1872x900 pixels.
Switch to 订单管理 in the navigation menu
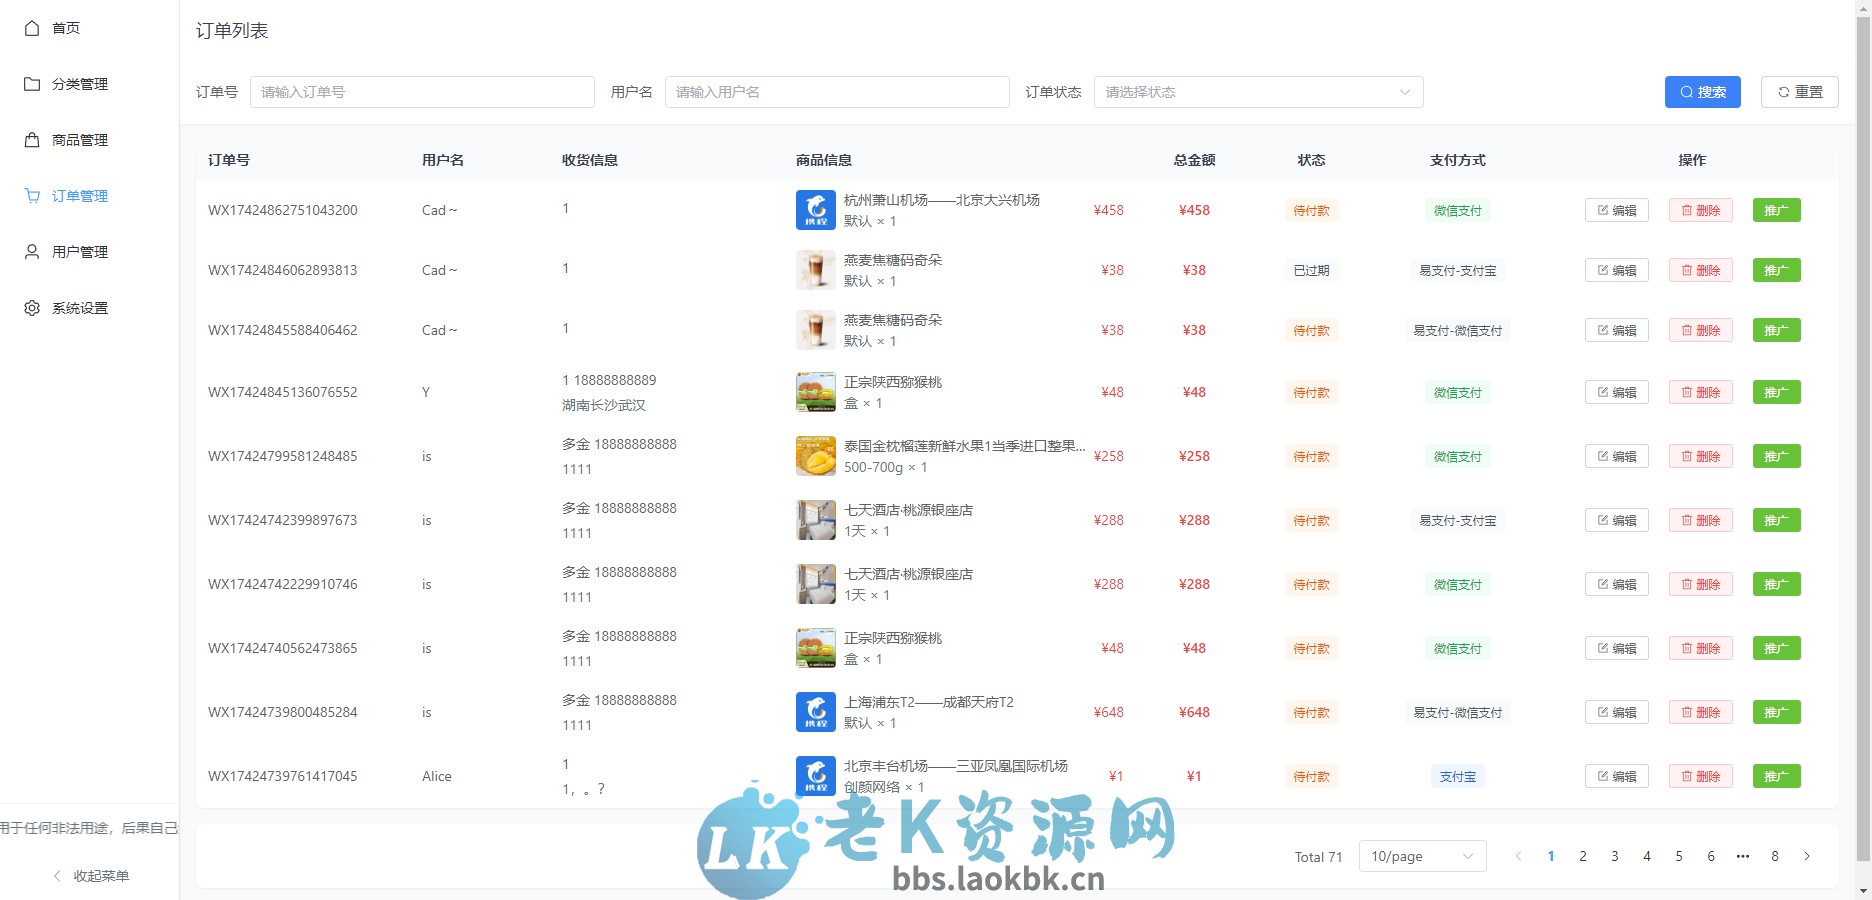coord(80,196)
